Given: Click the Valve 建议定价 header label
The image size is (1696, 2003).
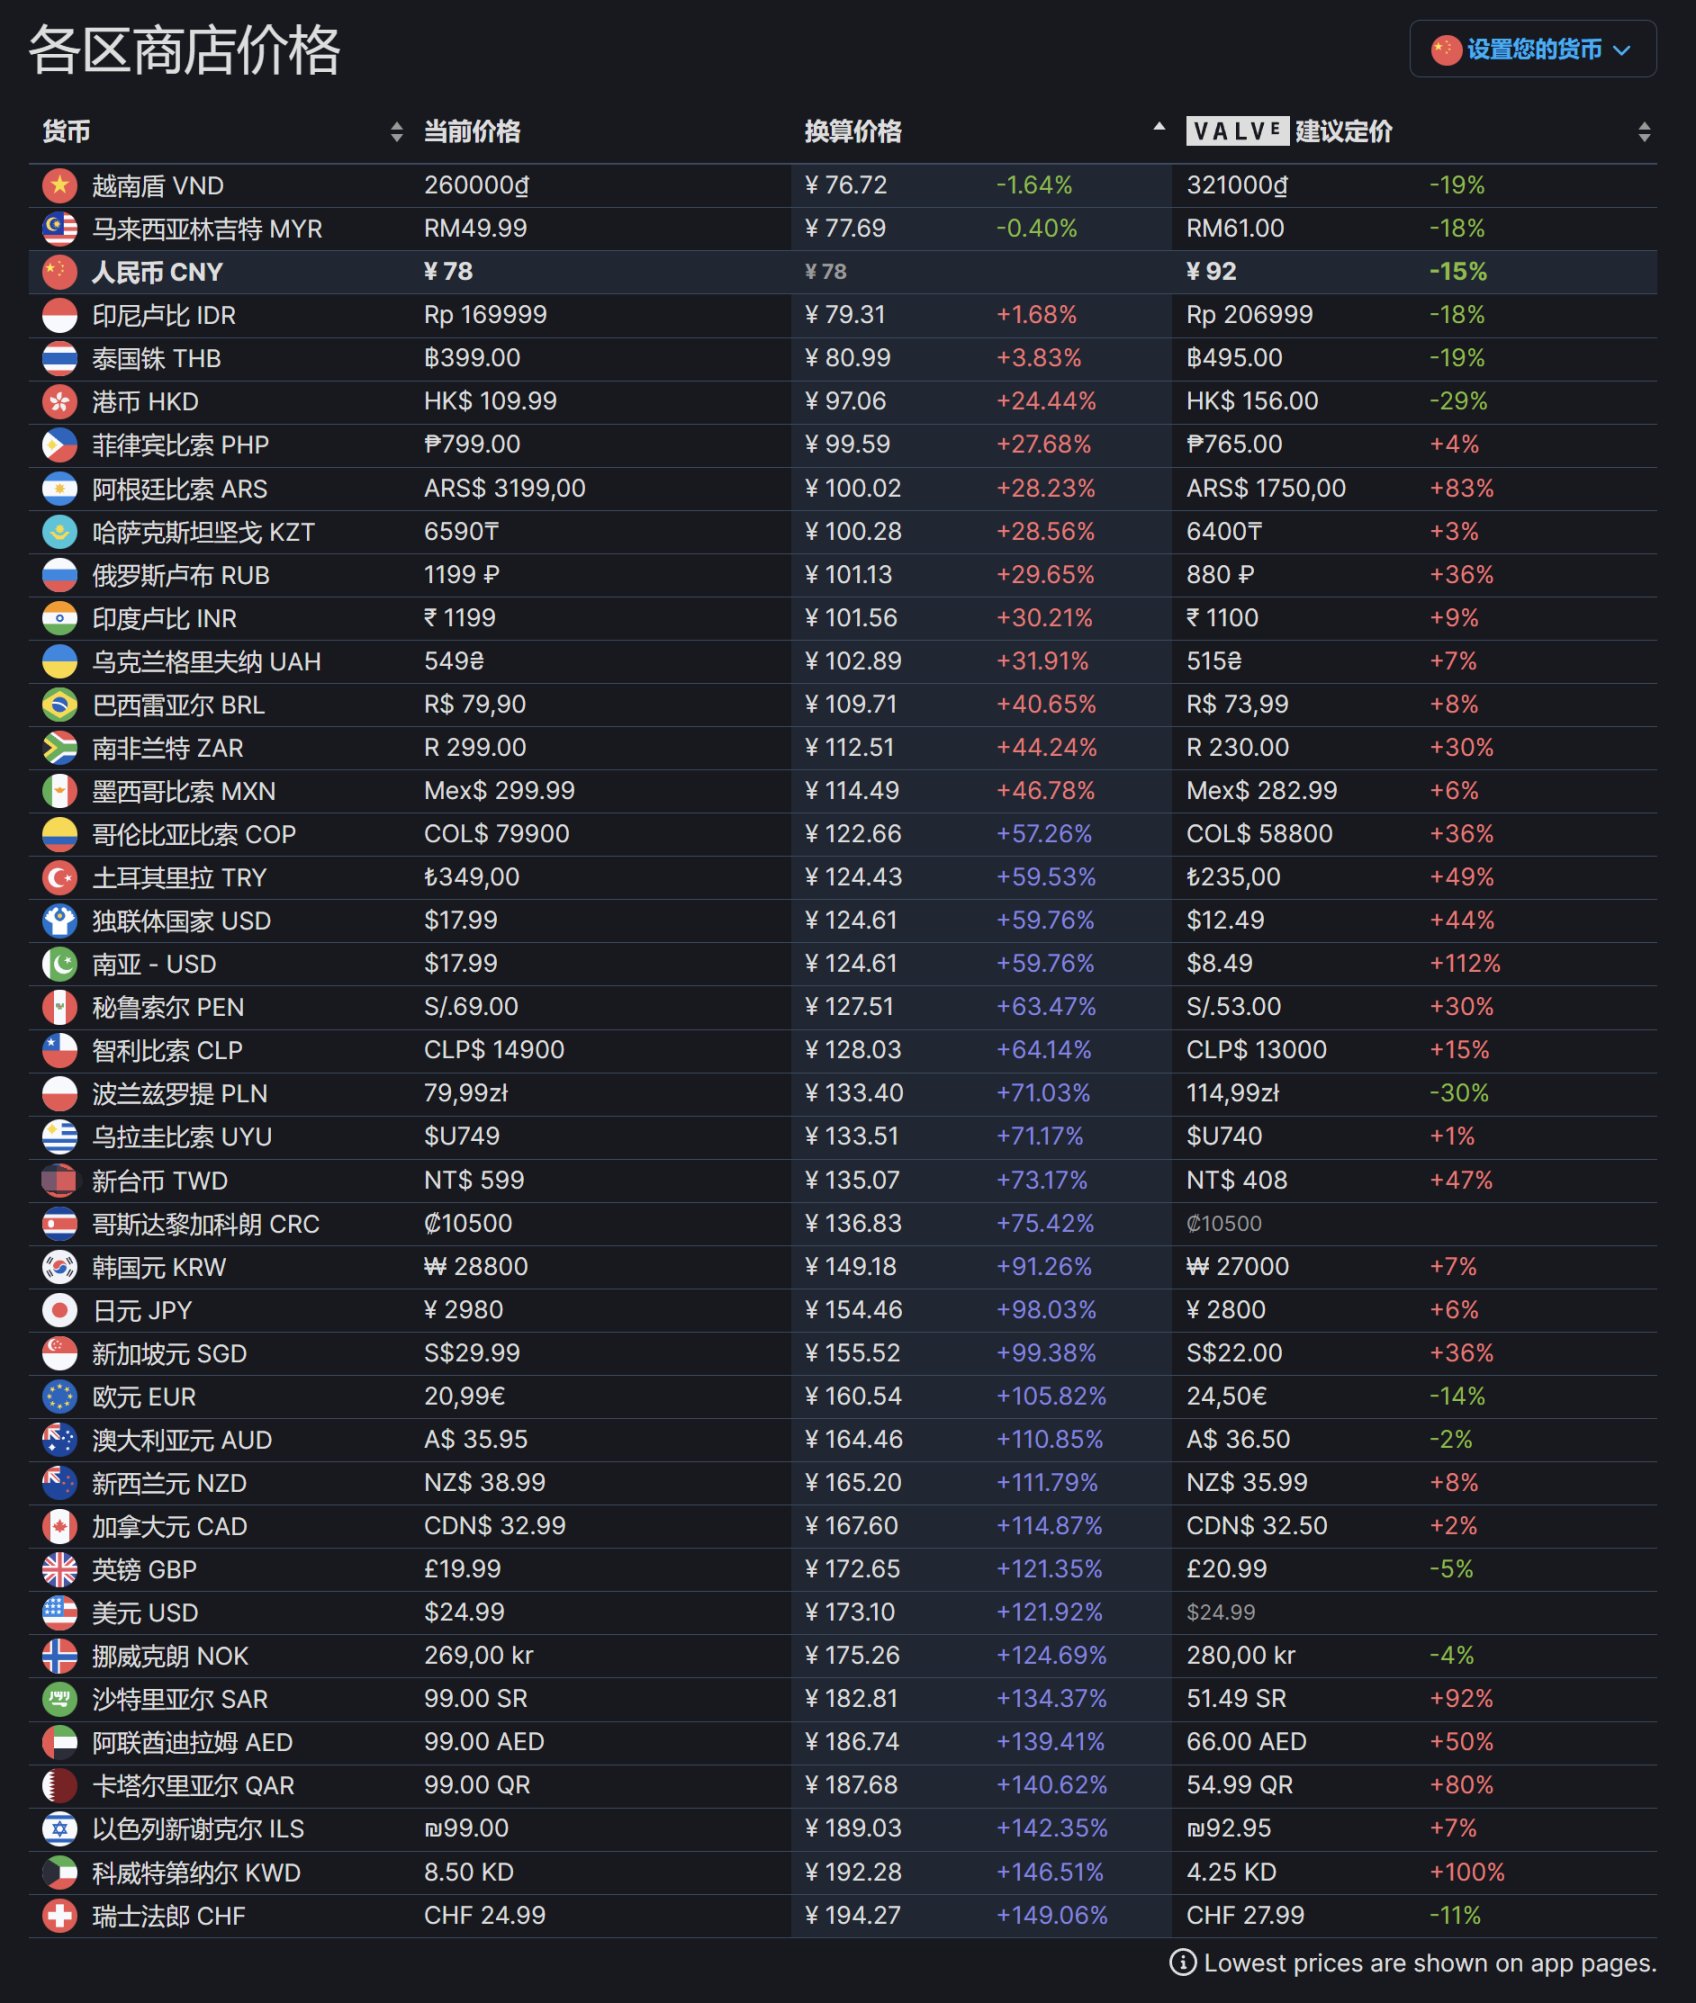Looking at the screenshot, I should [x=1289, y=132].
